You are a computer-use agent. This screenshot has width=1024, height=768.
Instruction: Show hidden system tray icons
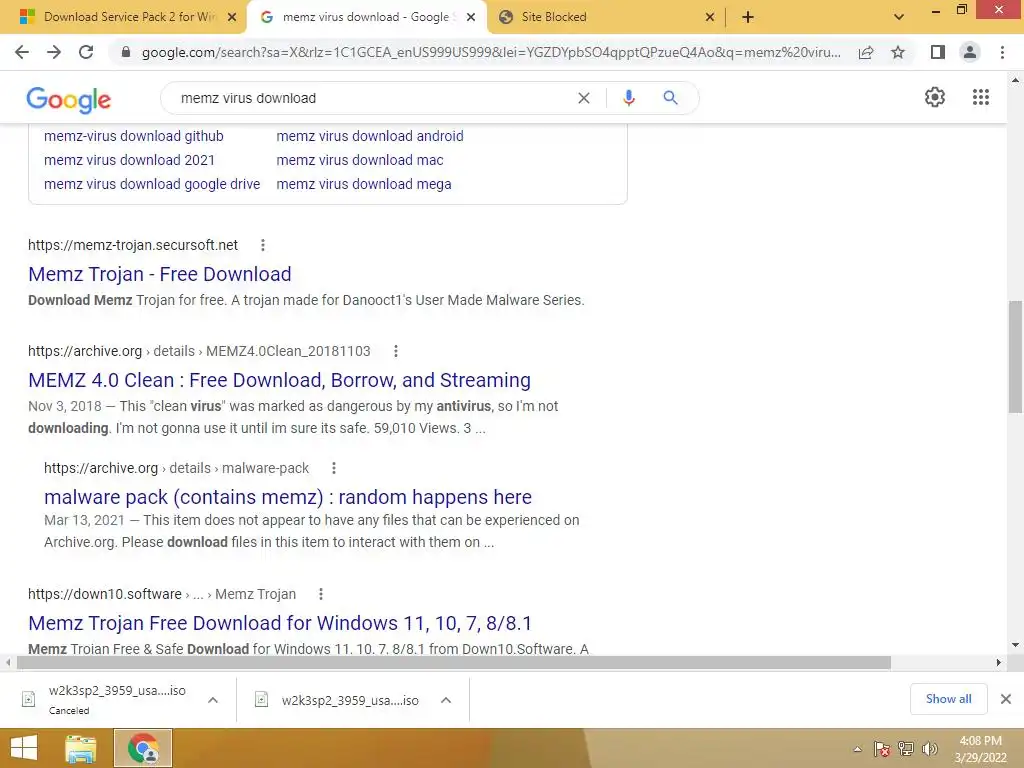[857, 750]
